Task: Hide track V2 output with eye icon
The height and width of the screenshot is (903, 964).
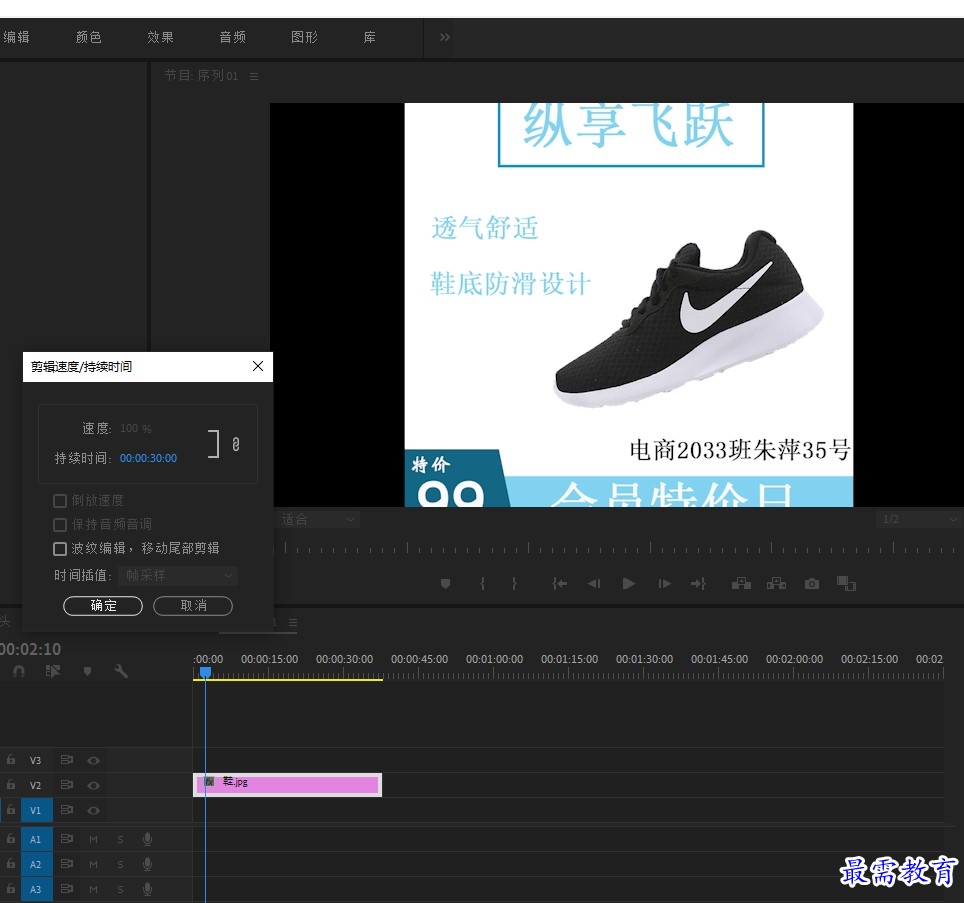Action: point(93,785)
